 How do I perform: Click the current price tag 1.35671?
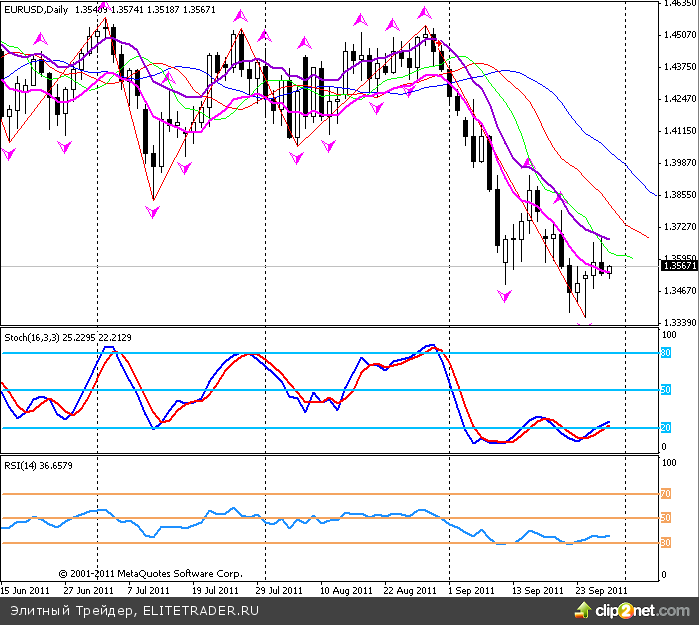click(x=676, y=266)
